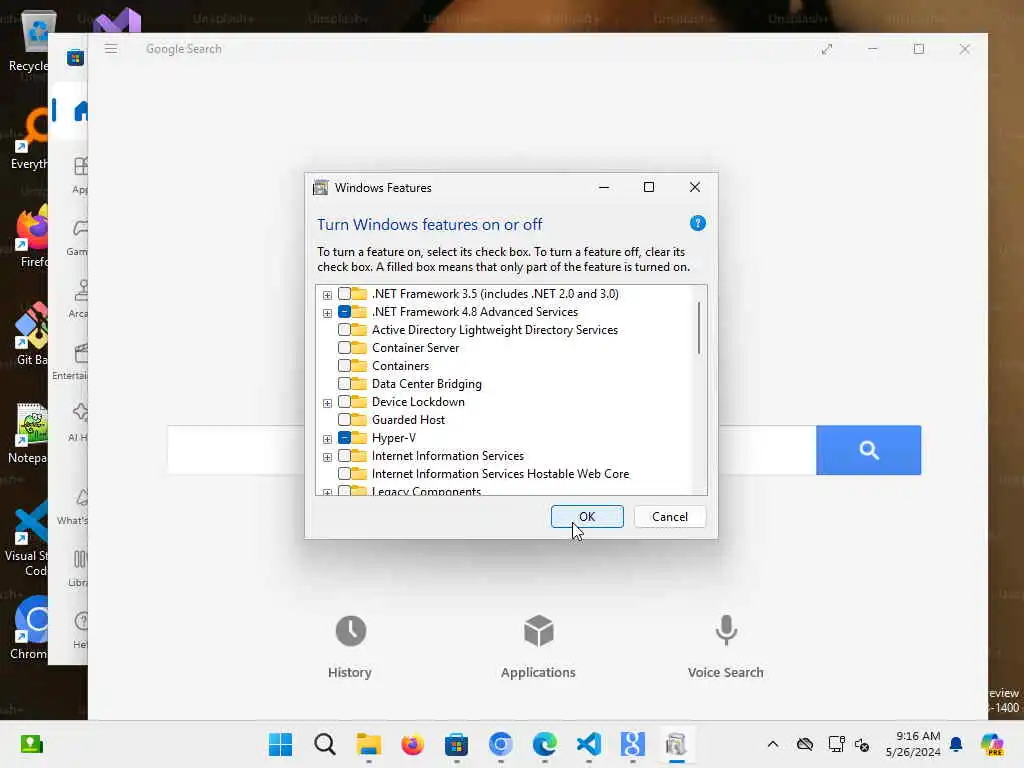Viewport: 1024px width, 768px height.
Task: Open hamburger menu in Google Search window
Action: 111,49
